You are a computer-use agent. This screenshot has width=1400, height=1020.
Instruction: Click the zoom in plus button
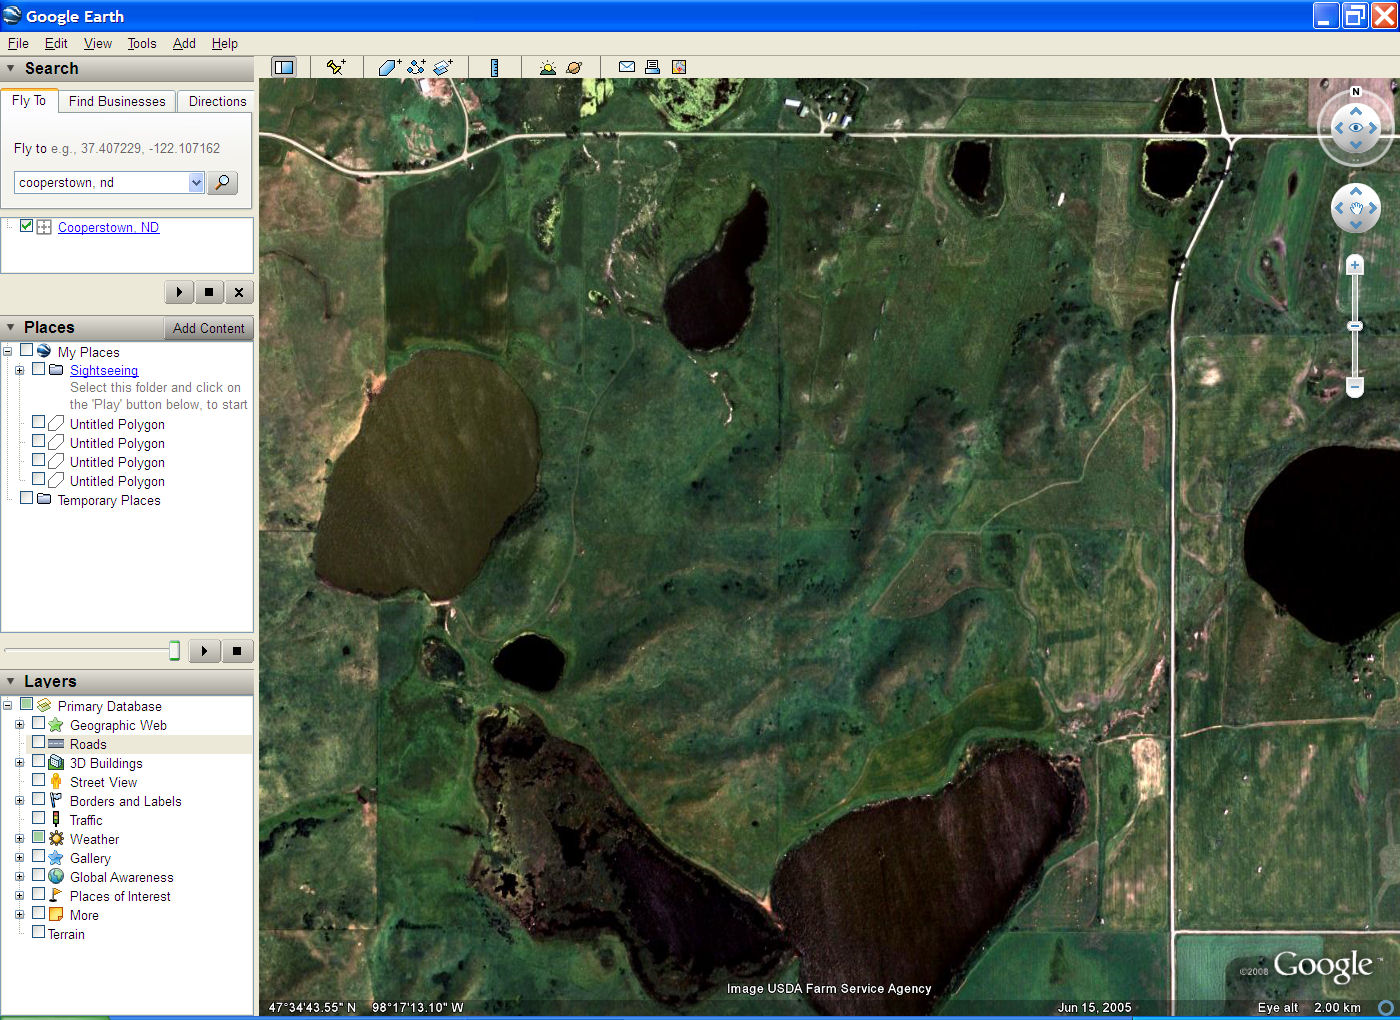click(x=1355, y=265)
